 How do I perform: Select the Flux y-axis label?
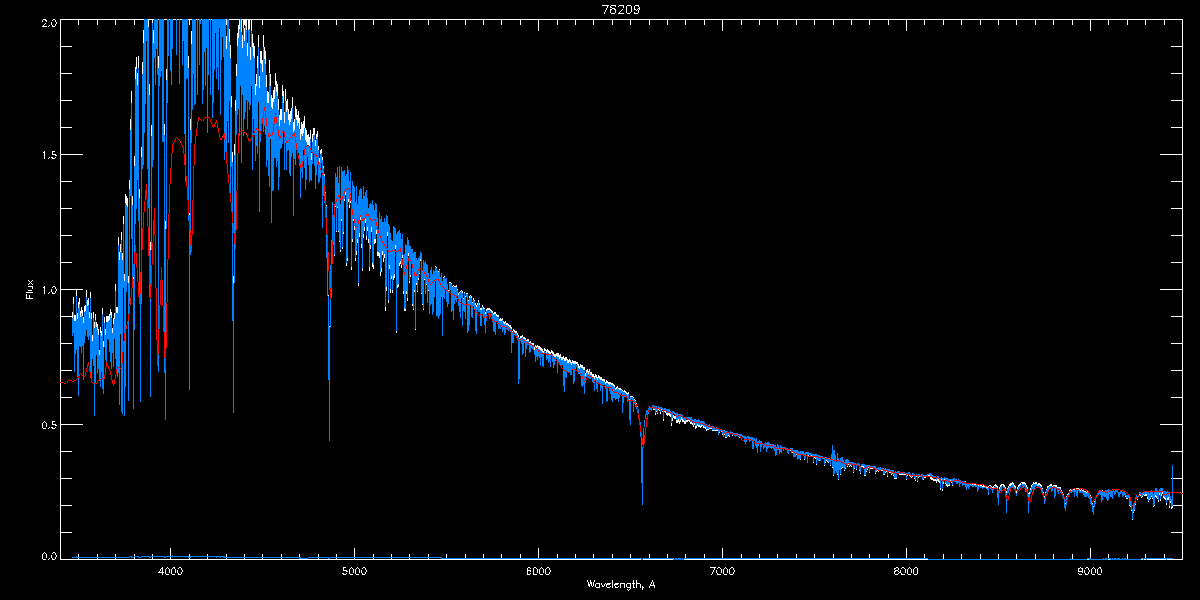(x=30, y=290)
